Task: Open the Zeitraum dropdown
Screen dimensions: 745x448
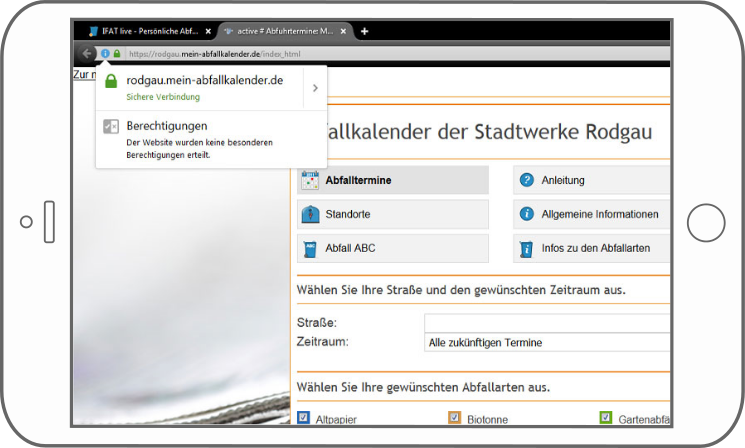Action: click(547, 342)
